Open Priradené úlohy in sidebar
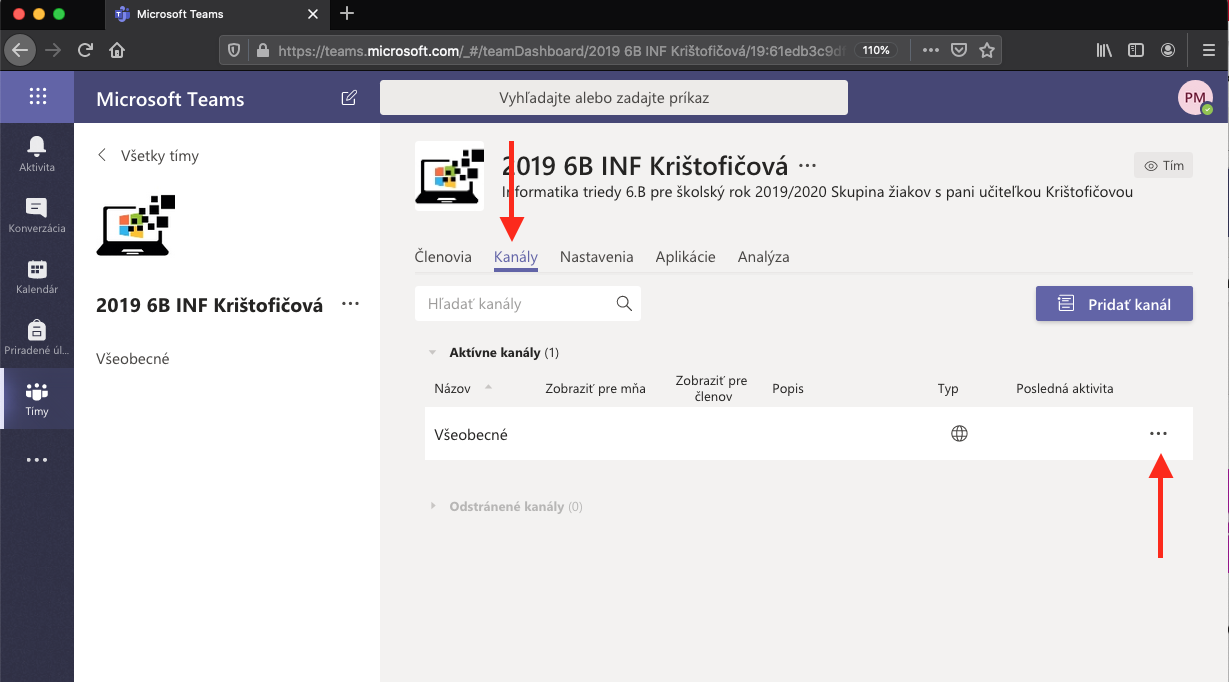 (37, 338)
